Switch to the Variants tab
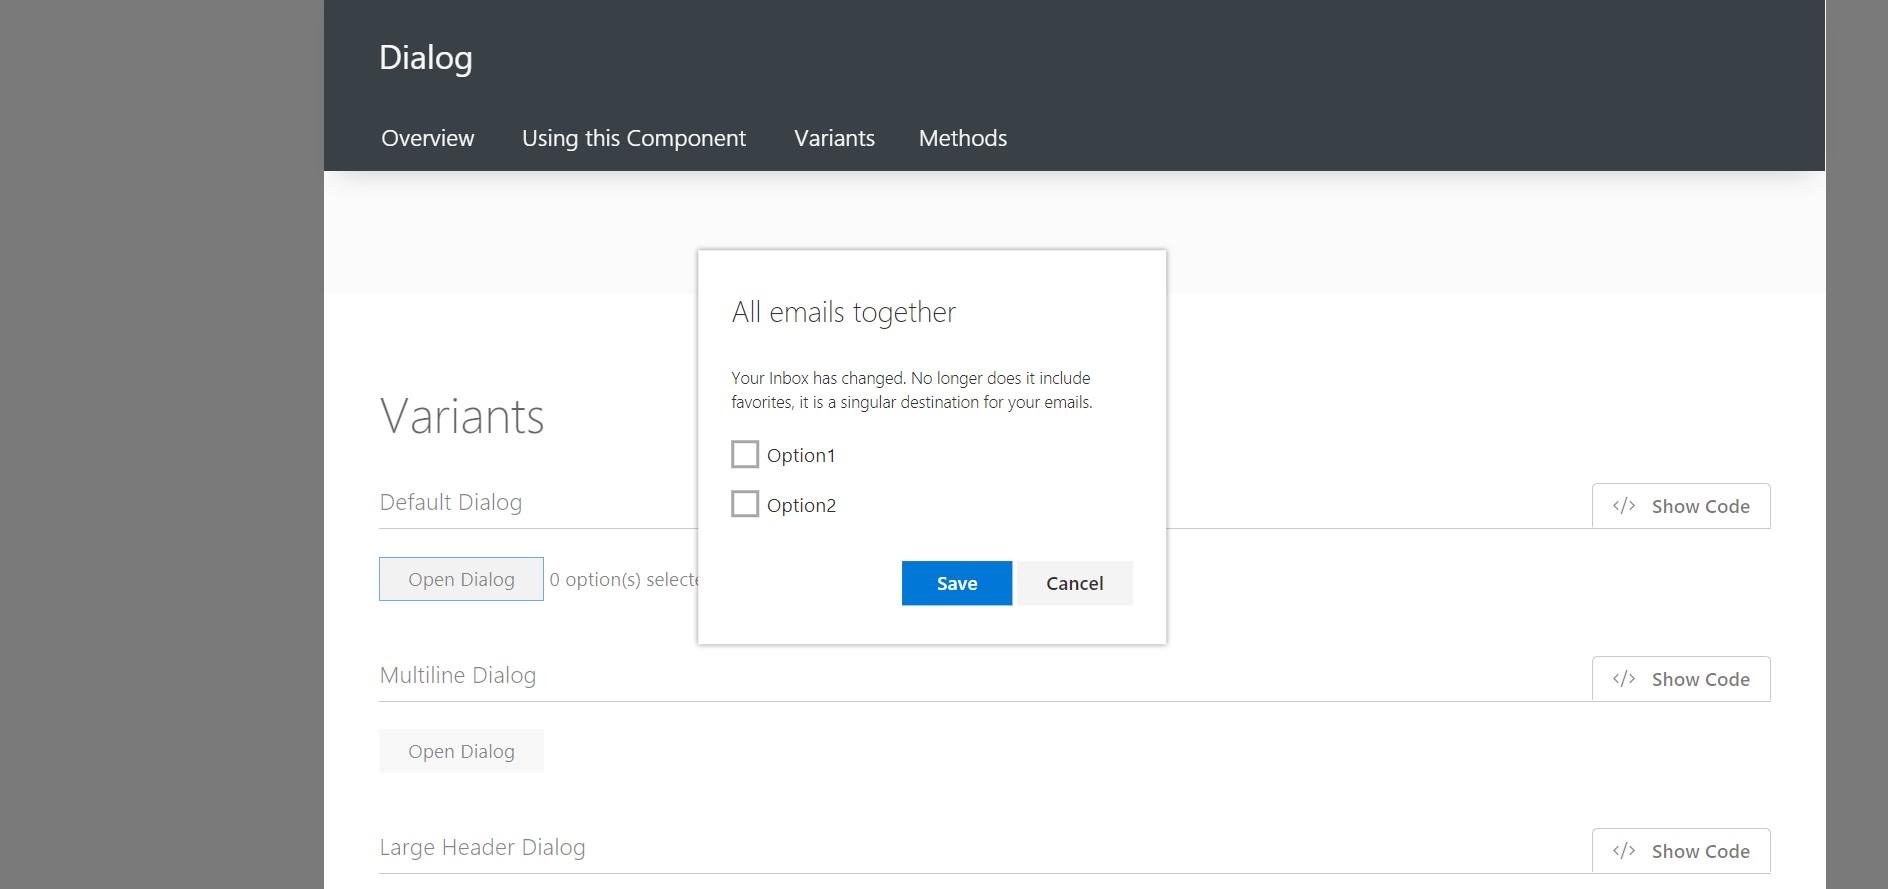The image size is (1888, 889). [x=834, y=138]
